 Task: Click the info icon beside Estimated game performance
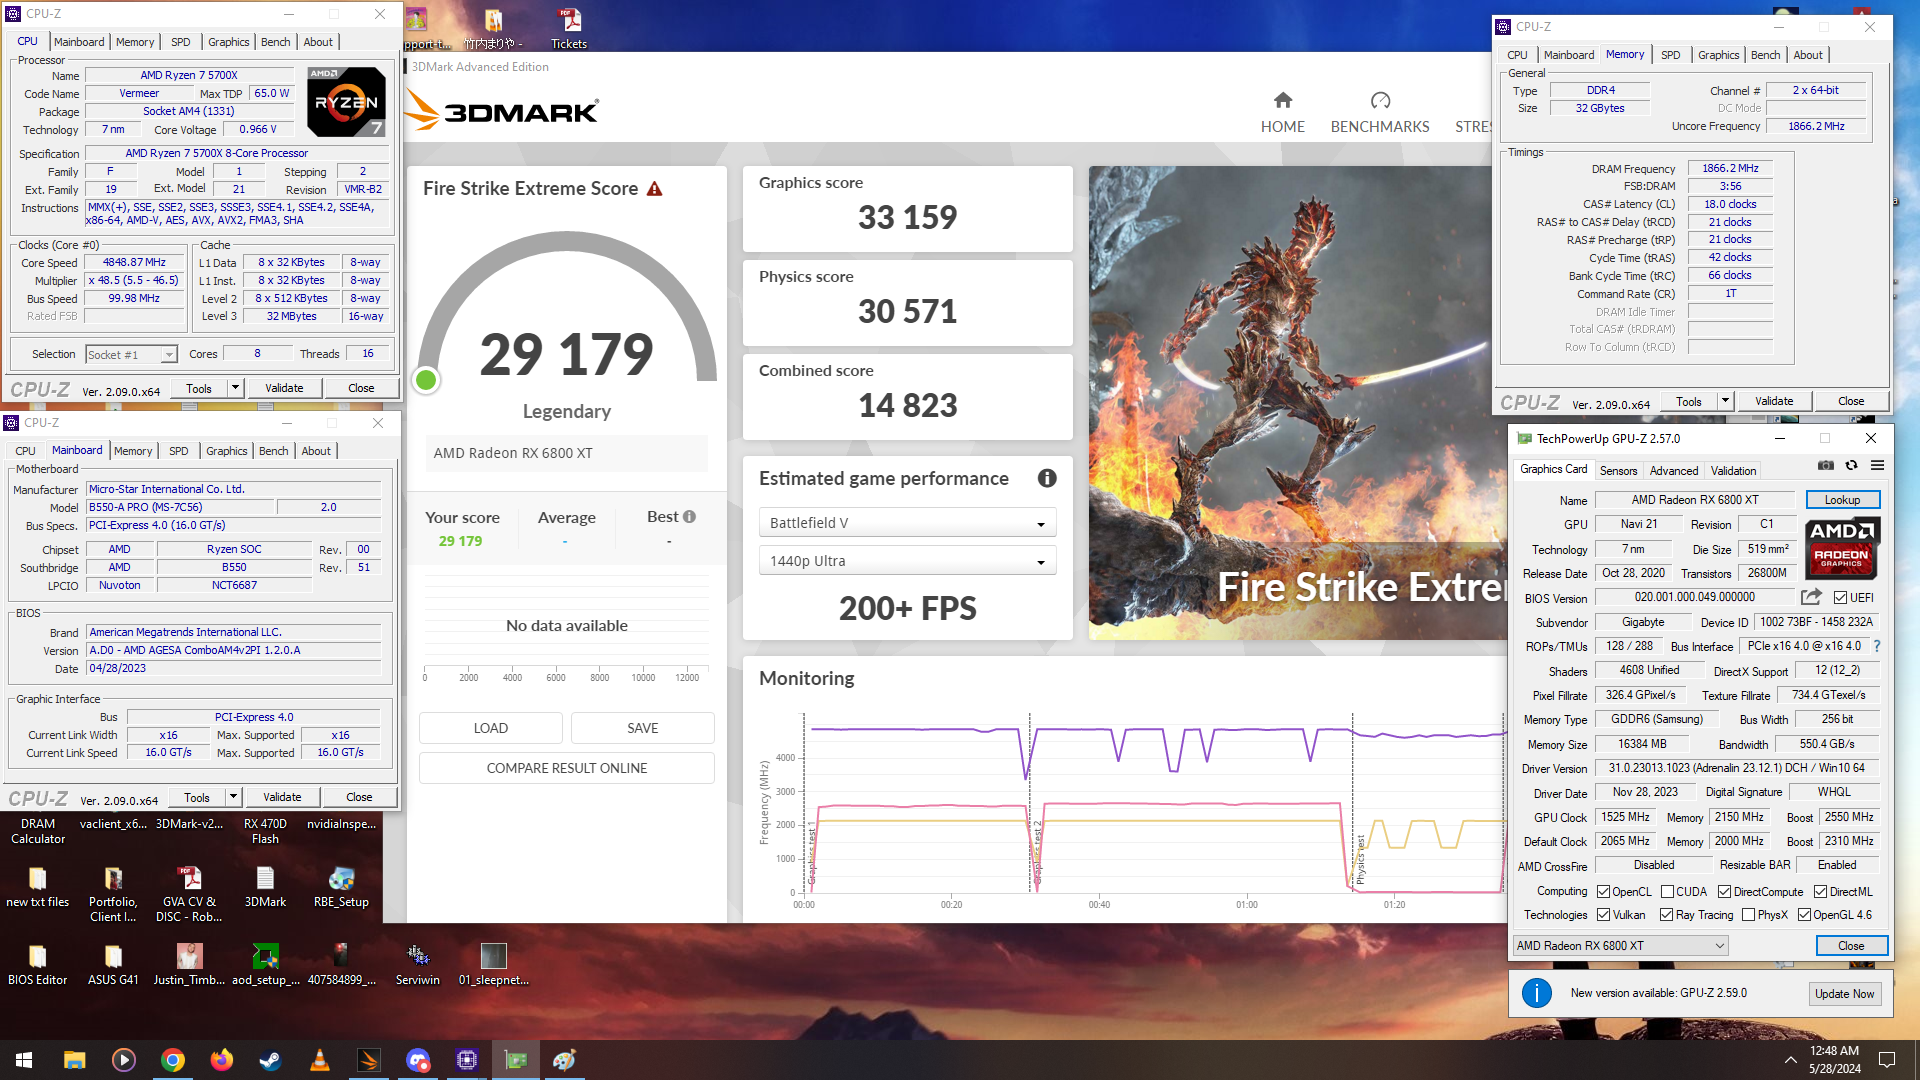[1047, 478]
